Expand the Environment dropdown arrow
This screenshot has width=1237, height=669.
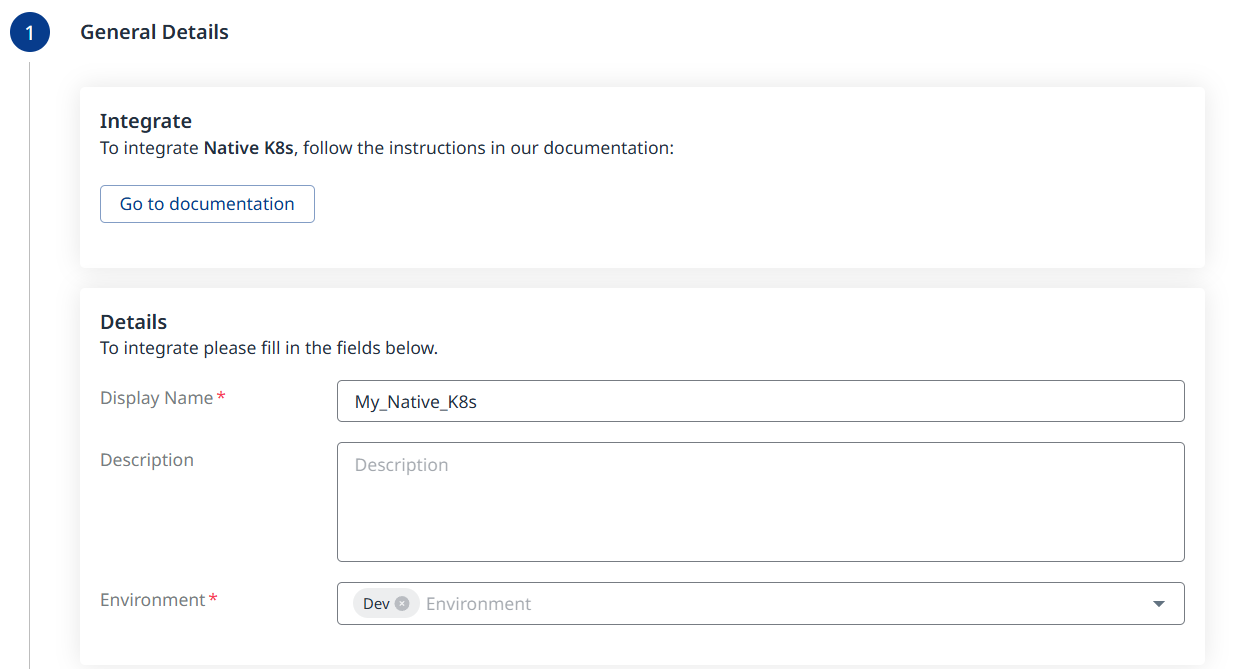pyautogui.click(x=1159, y=604)
